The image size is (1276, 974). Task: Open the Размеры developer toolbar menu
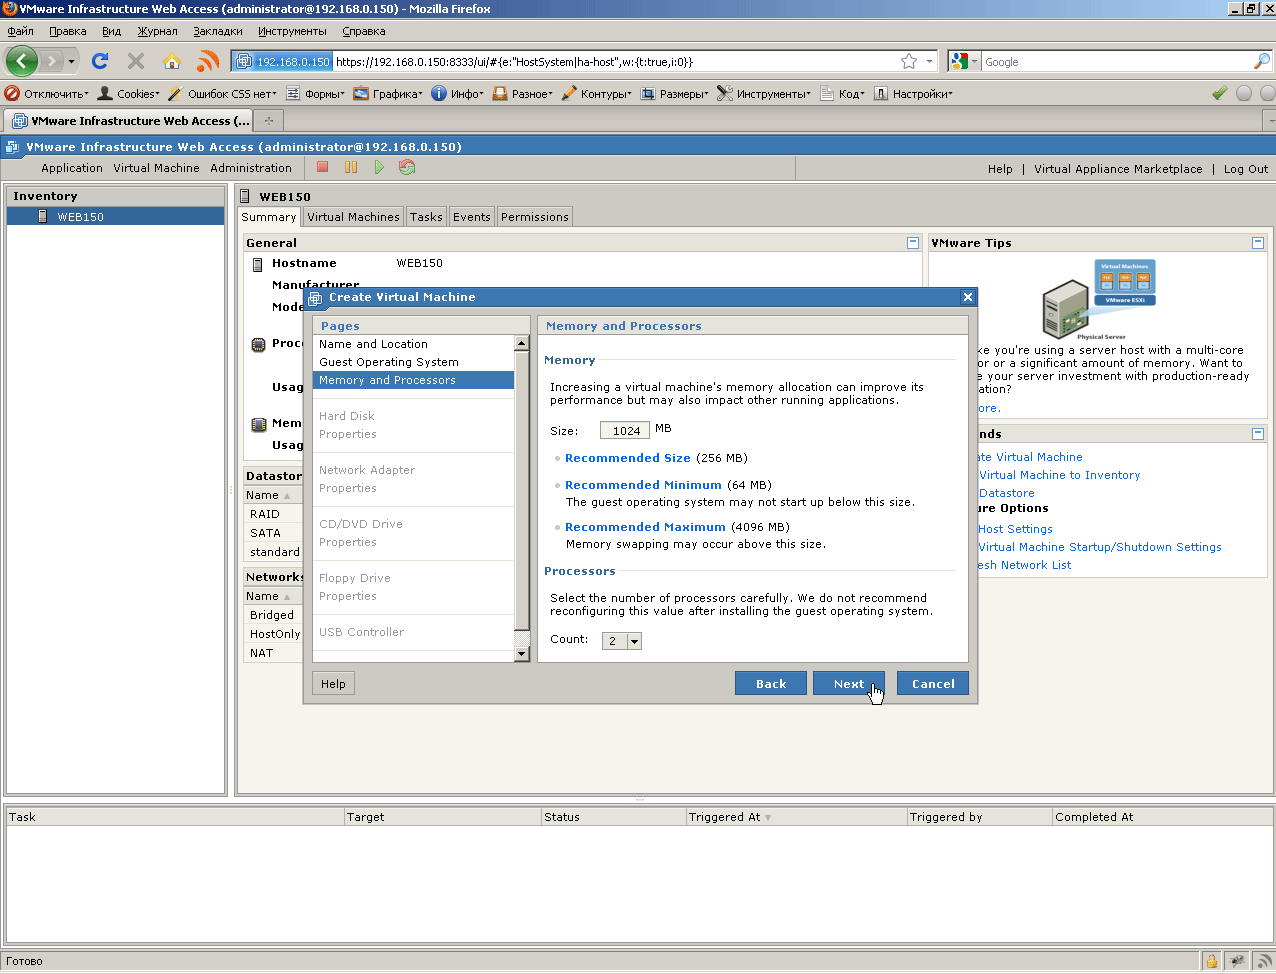675,94
